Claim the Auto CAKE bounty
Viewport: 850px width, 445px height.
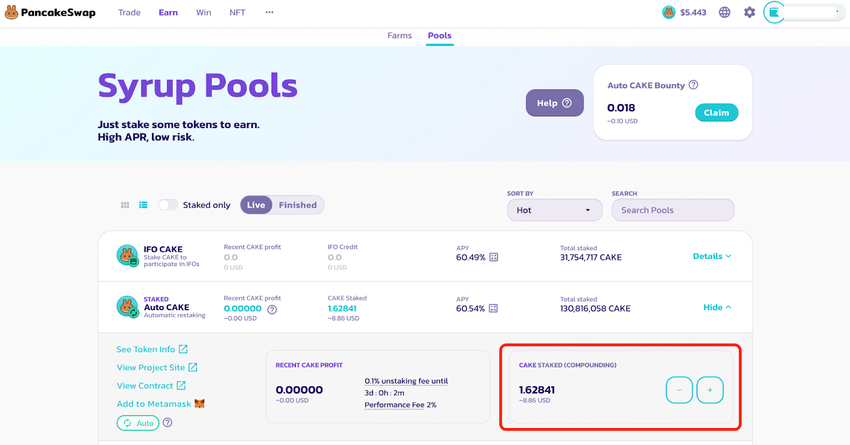(x=716, y=113)
